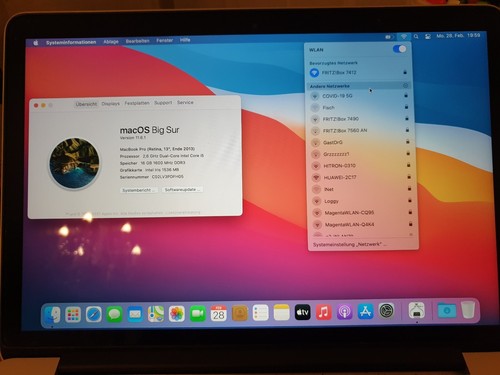The height and width of the screenshot is (375, 500).
Task: Open Systemeinstellung Netzwerk link
Action: point(350,244)
